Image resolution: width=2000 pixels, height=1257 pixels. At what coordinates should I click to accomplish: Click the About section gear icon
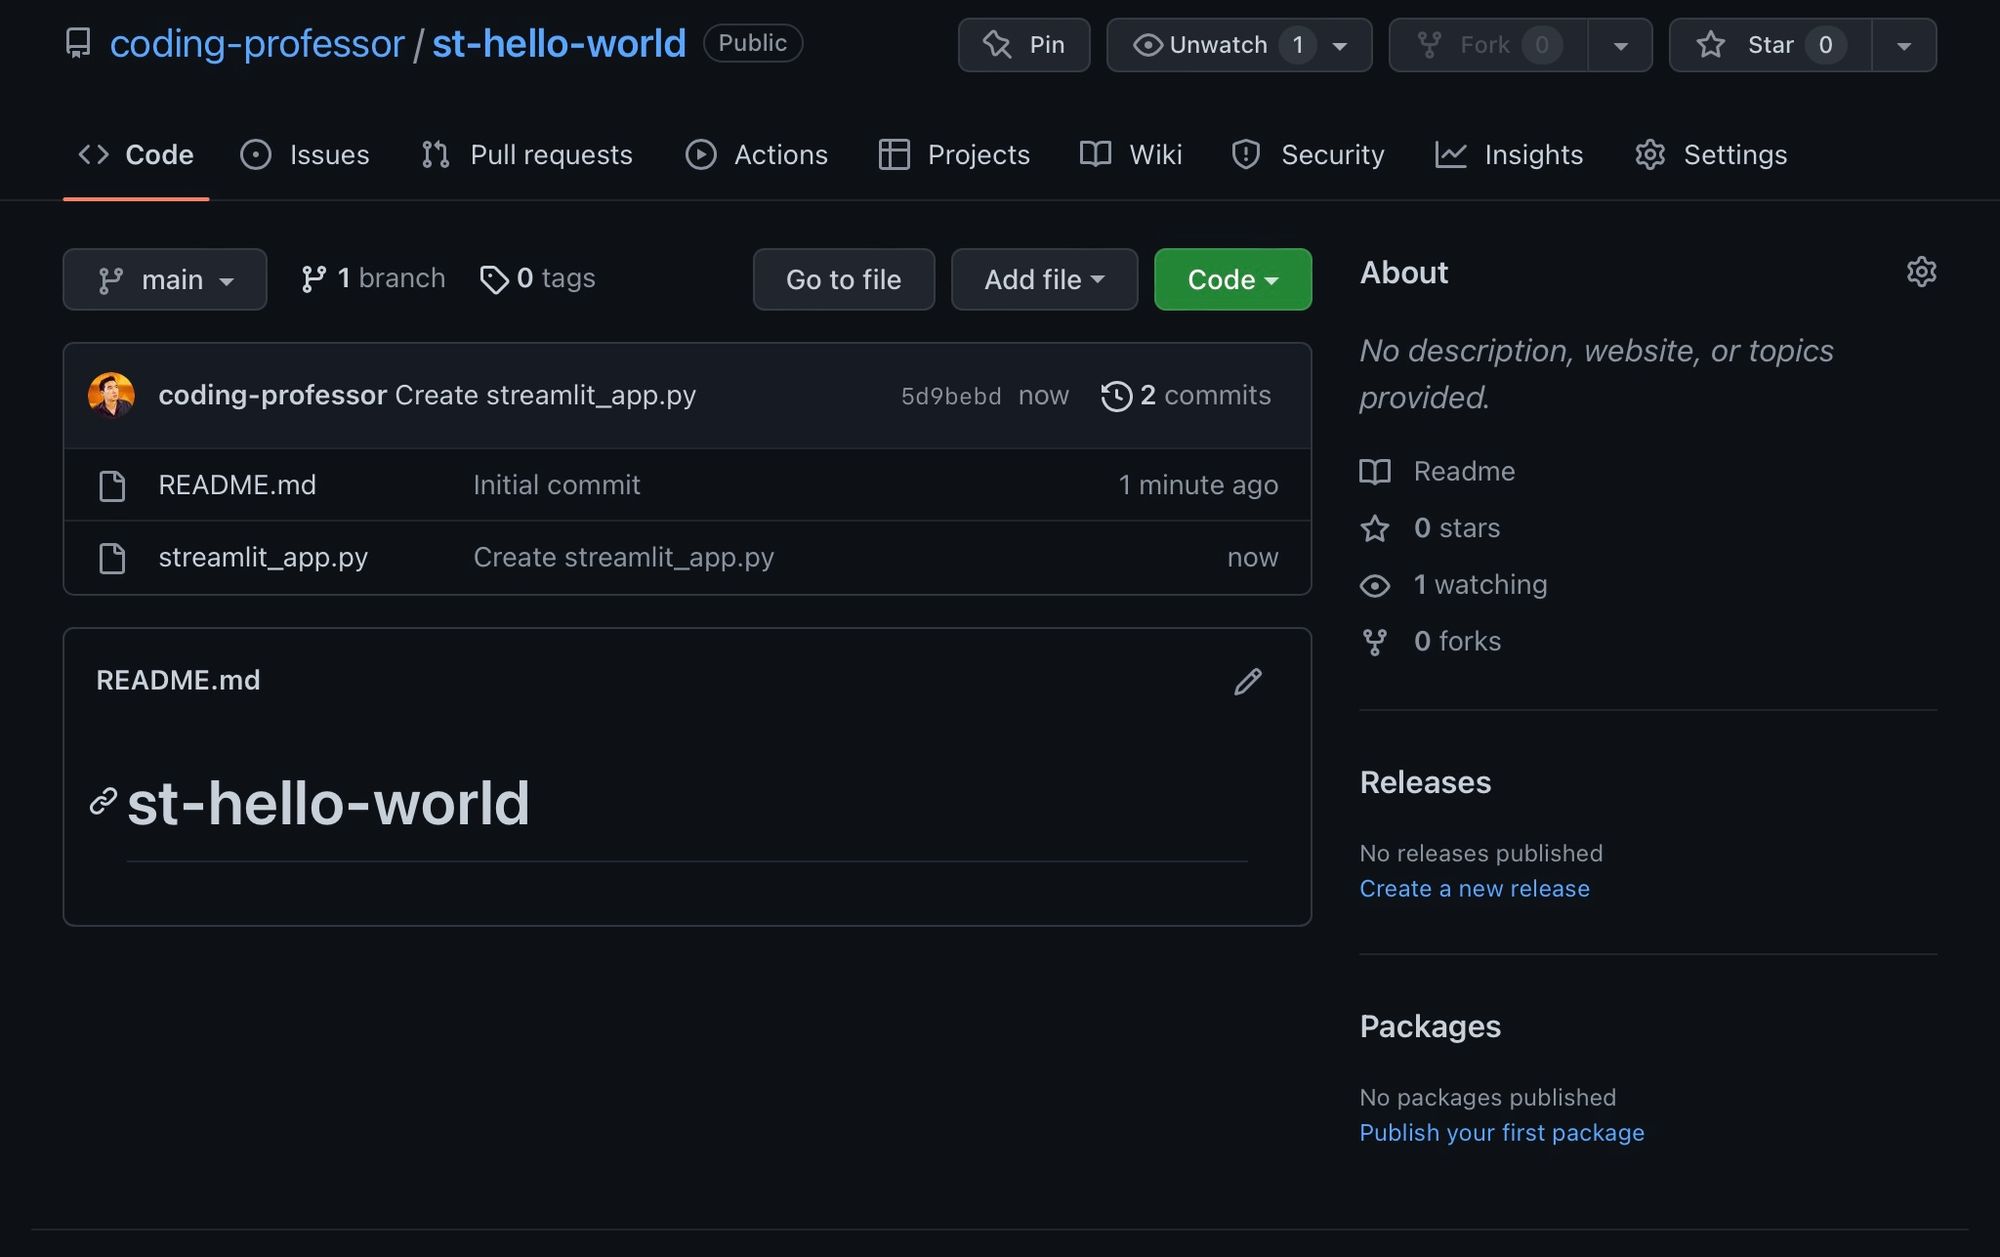coord(1921,272)
